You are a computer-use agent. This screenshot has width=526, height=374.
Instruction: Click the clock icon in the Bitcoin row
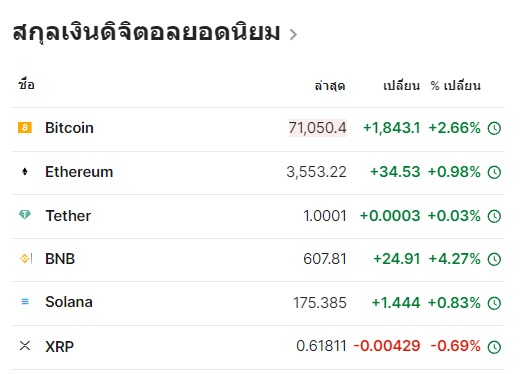click(494, 128)
